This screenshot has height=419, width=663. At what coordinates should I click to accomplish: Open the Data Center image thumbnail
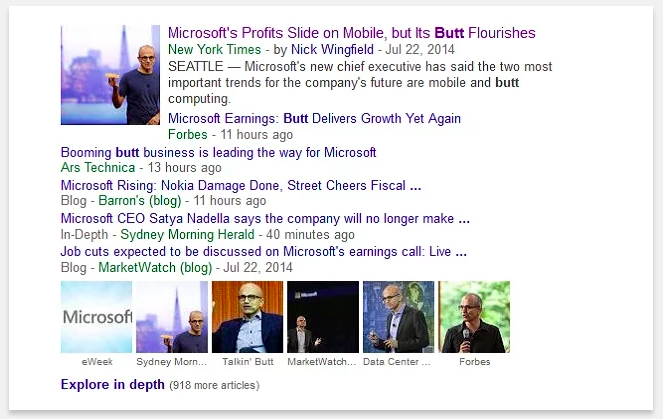coord(398,317)
